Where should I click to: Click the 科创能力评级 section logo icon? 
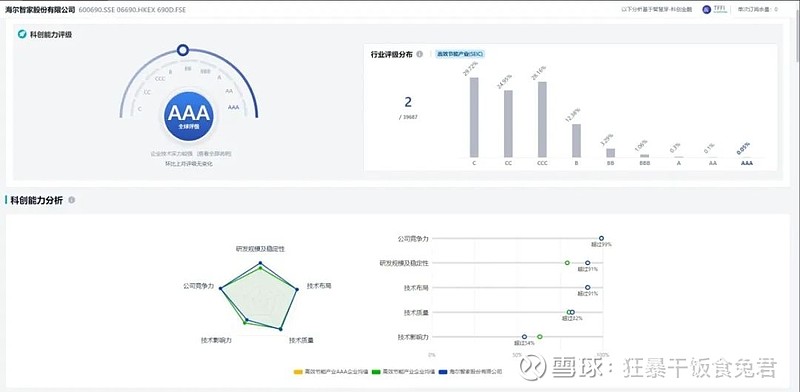click(x=22, y=34)
